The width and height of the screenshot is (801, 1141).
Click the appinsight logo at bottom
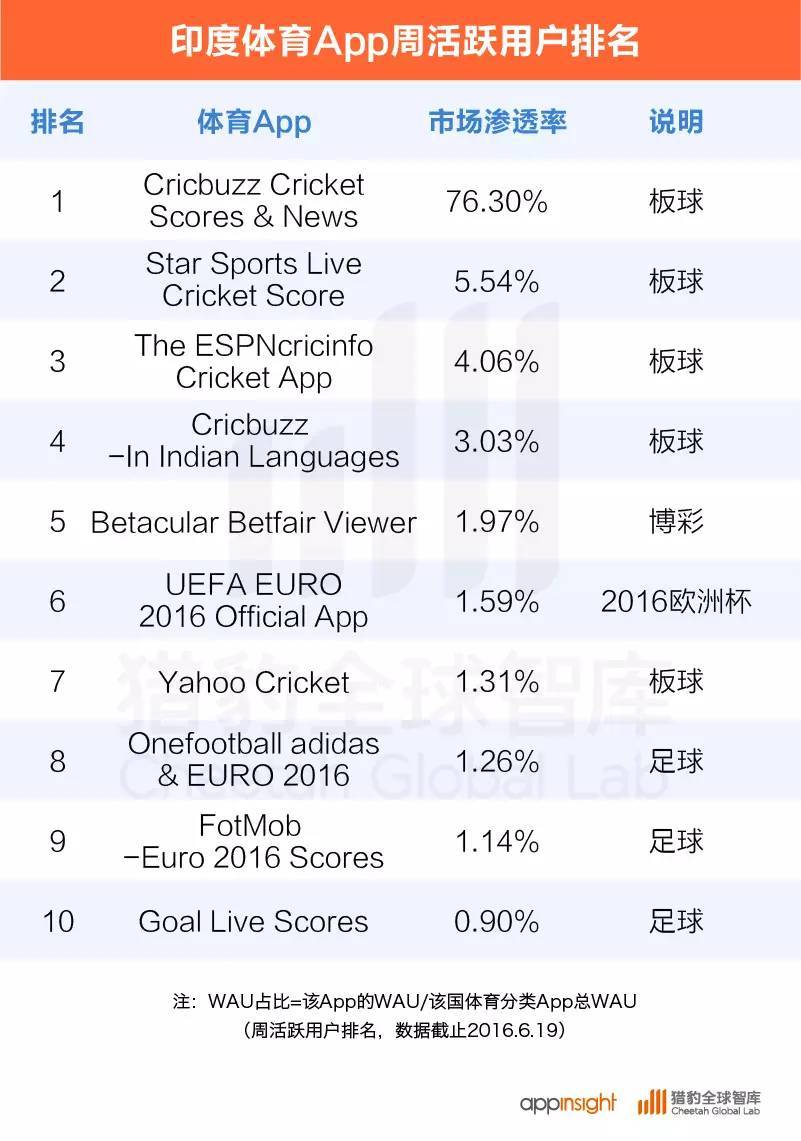[x=567, y=1103]
